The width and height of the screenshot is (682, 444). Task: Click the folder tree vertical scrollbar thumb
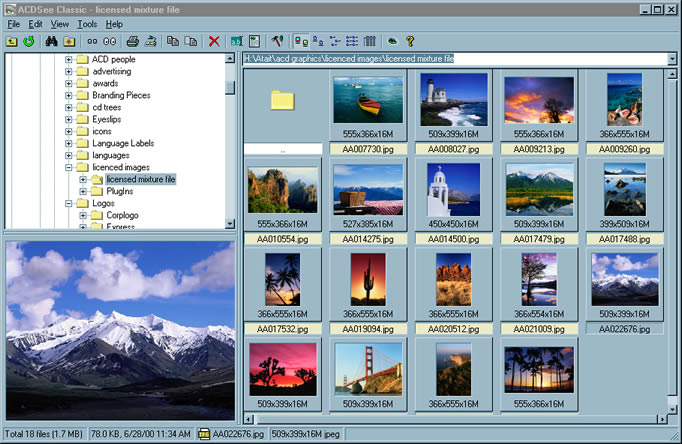(x=230, y=87)
